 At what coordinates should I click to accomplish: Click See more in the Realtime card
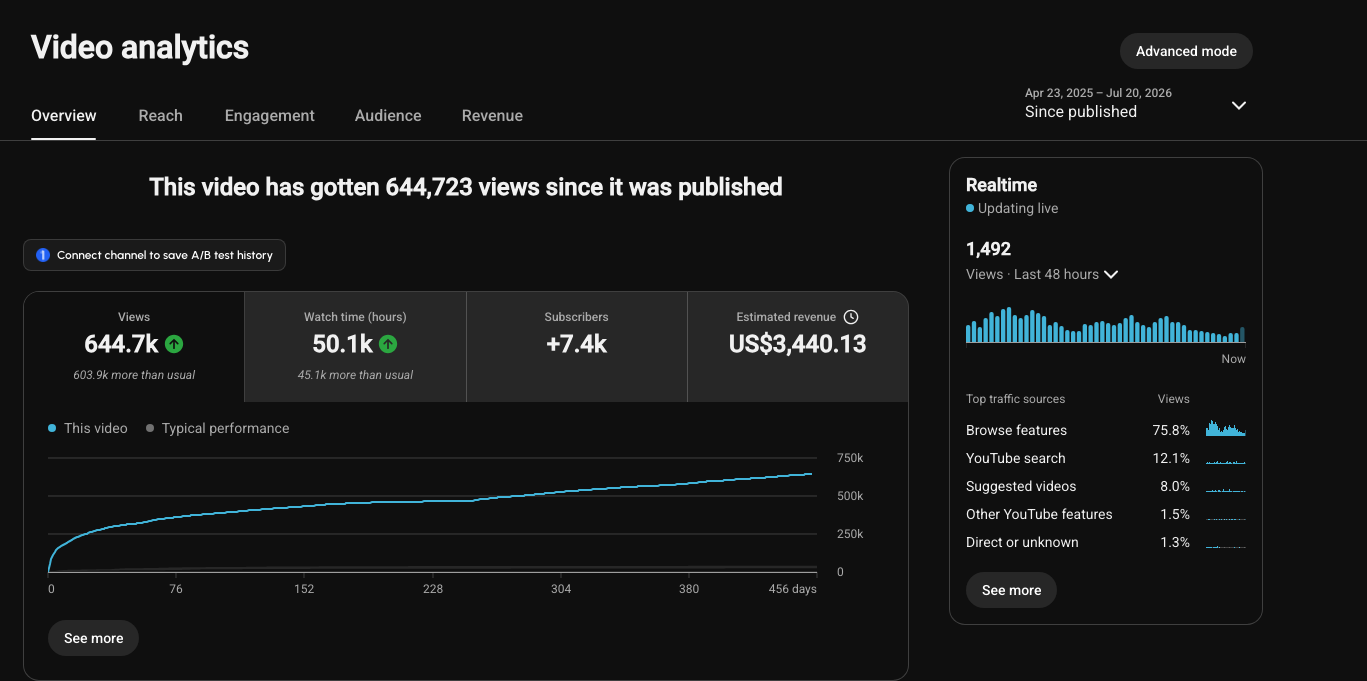[x=1012, y=590]
